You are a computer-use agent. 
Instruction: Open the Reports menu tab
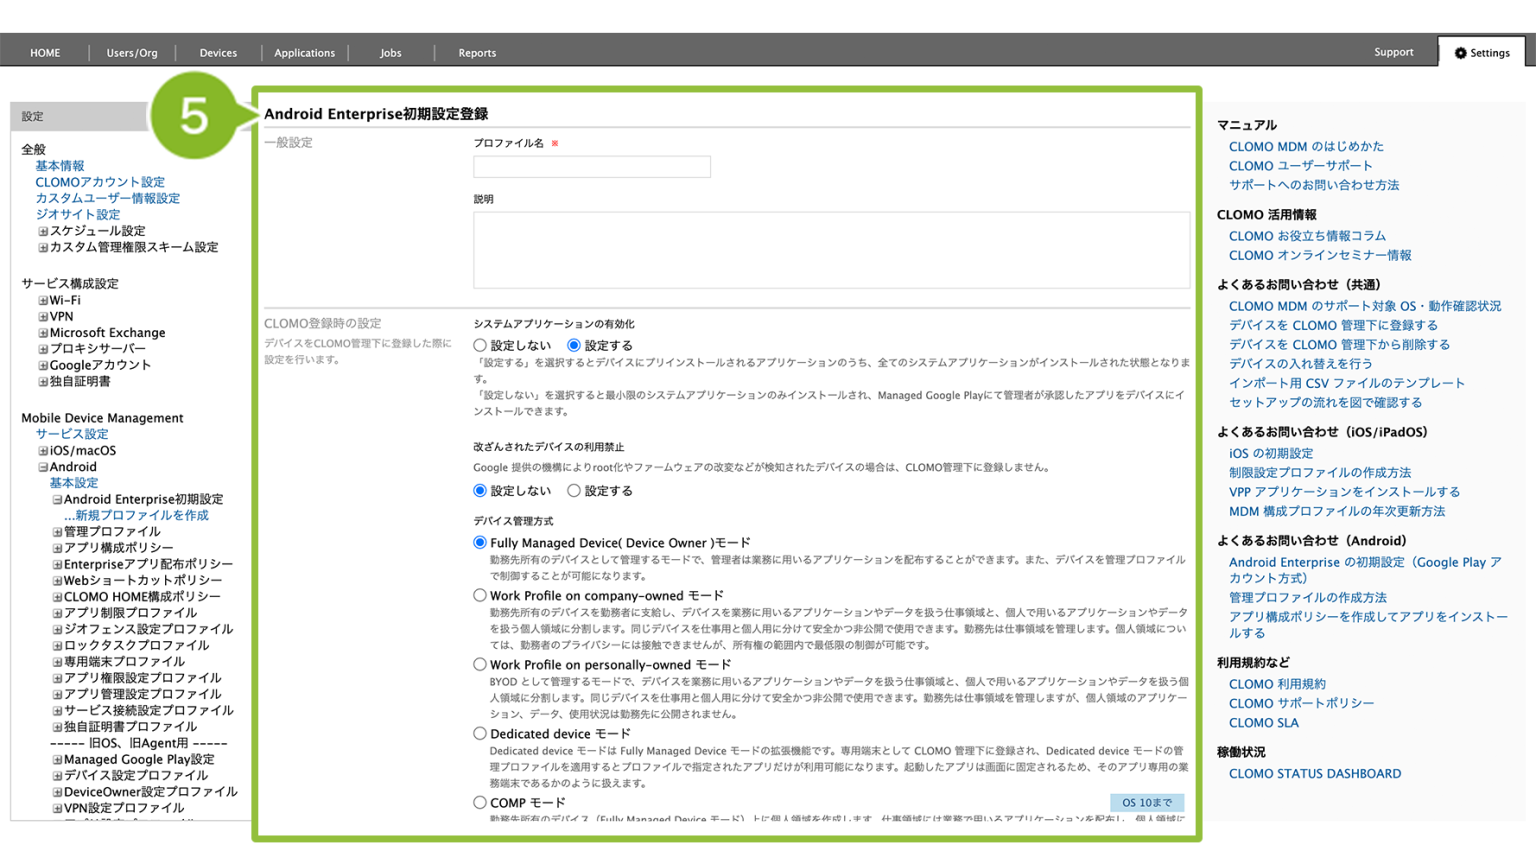tap(477, 53)
